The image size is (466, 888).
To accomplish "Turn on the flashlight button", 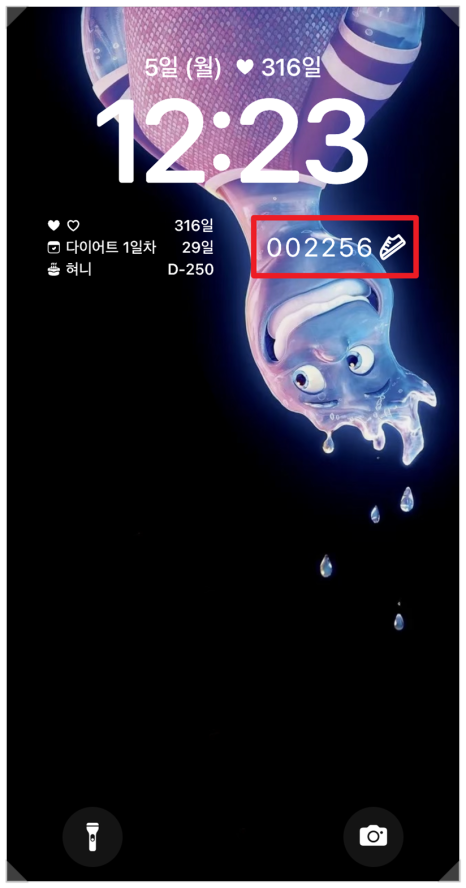I will click(92, 836).
